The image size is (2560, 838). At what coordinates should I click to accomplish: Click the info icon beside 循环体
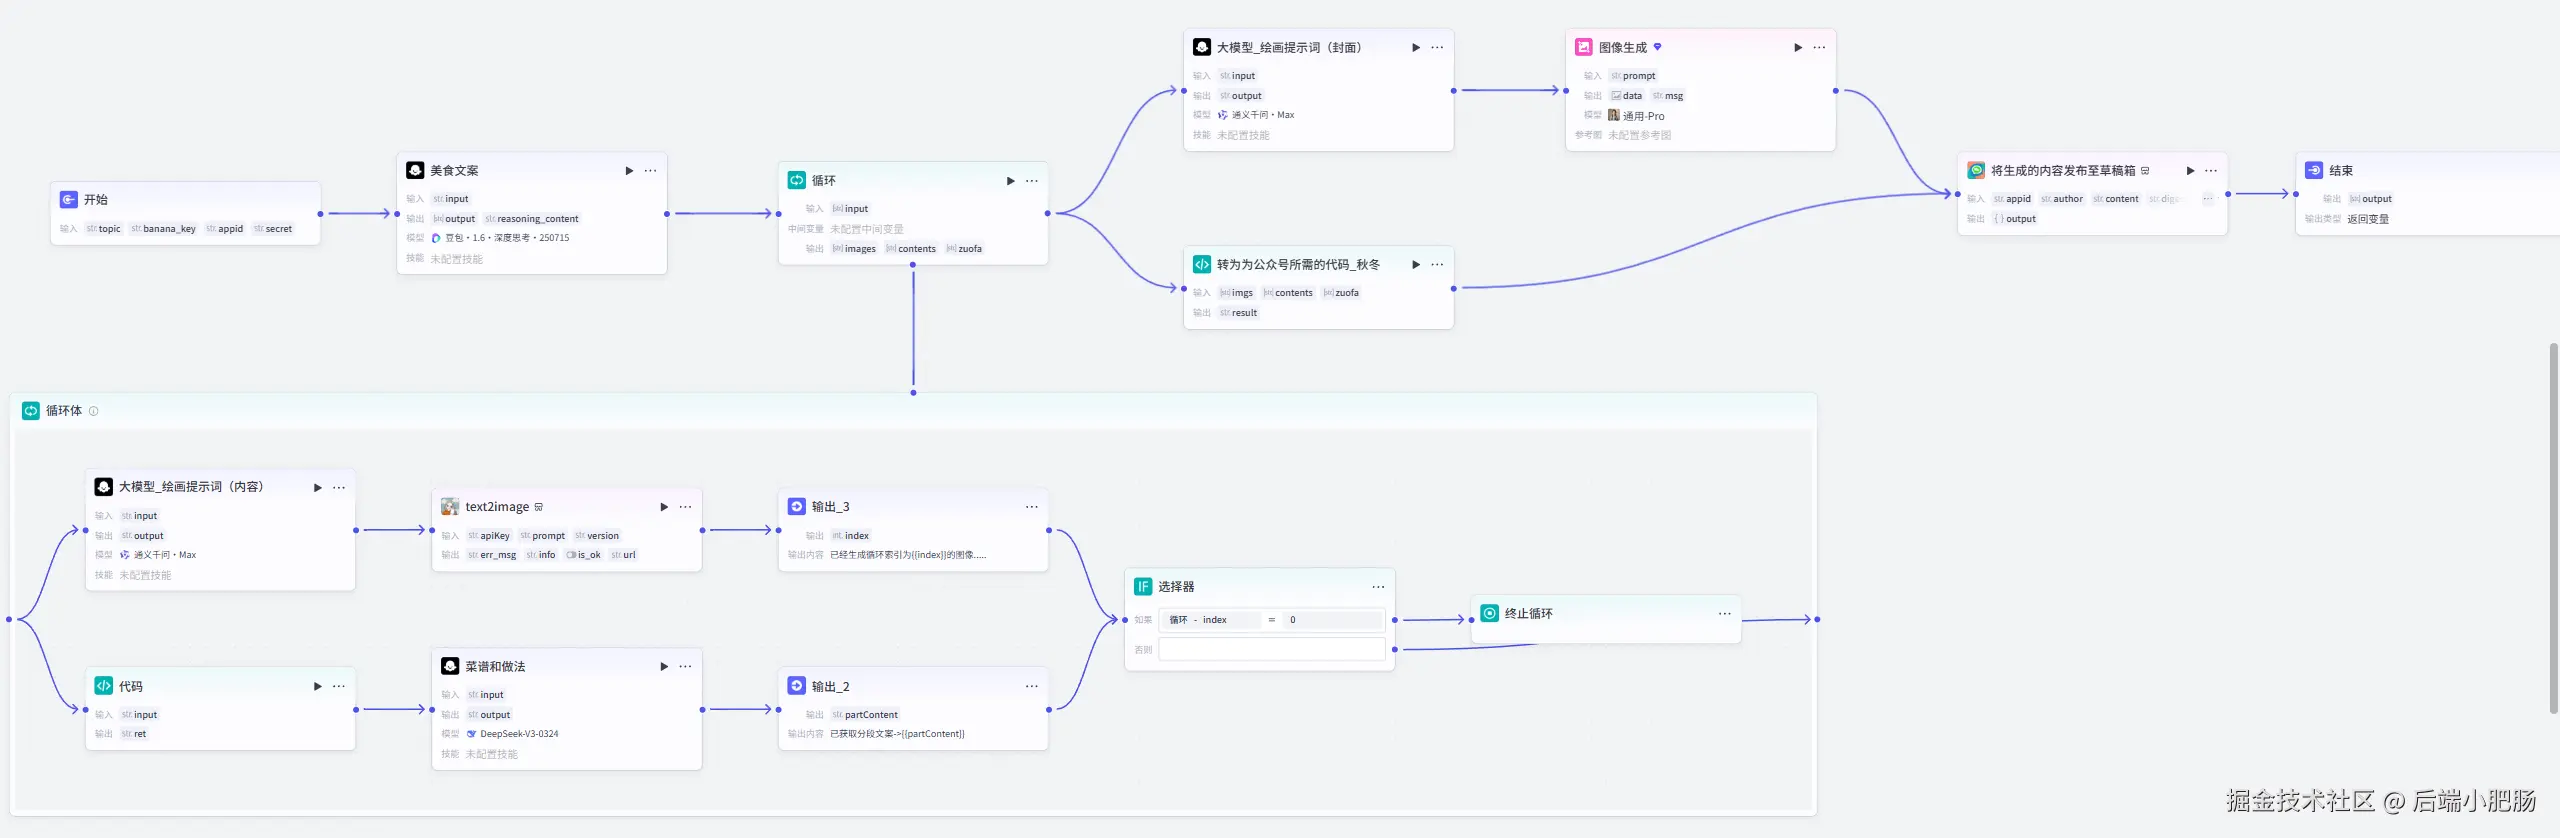tap(94, 411)
